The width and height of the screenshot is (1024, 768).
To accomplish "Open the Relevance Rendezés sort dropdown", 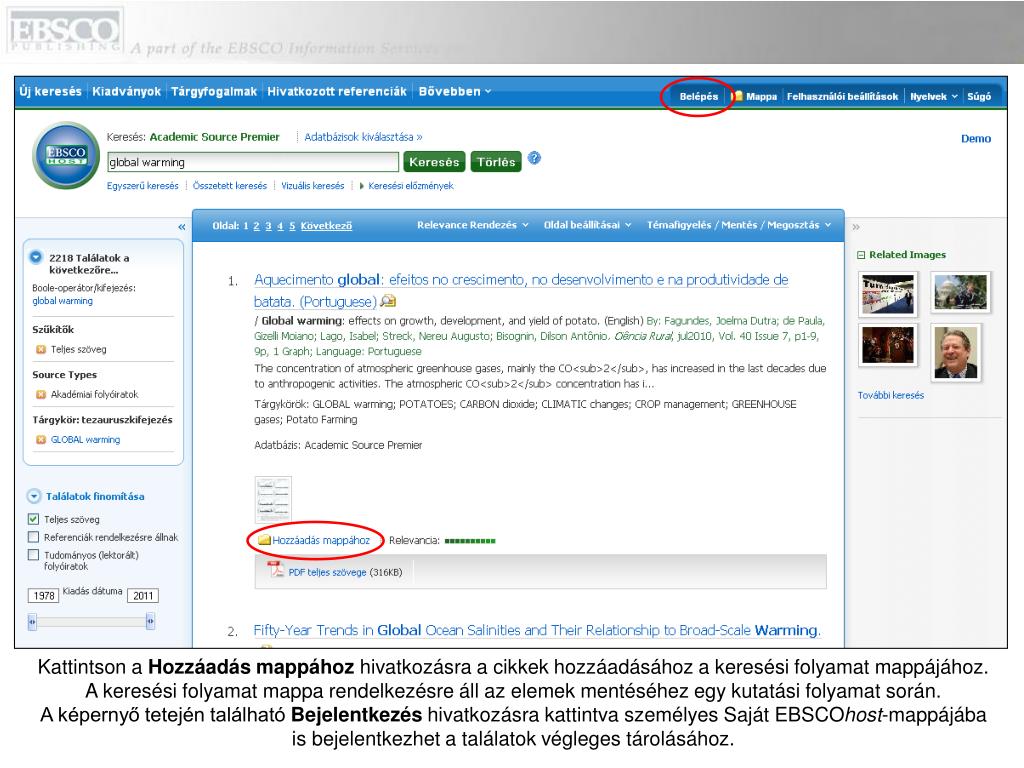I will 473,225.
